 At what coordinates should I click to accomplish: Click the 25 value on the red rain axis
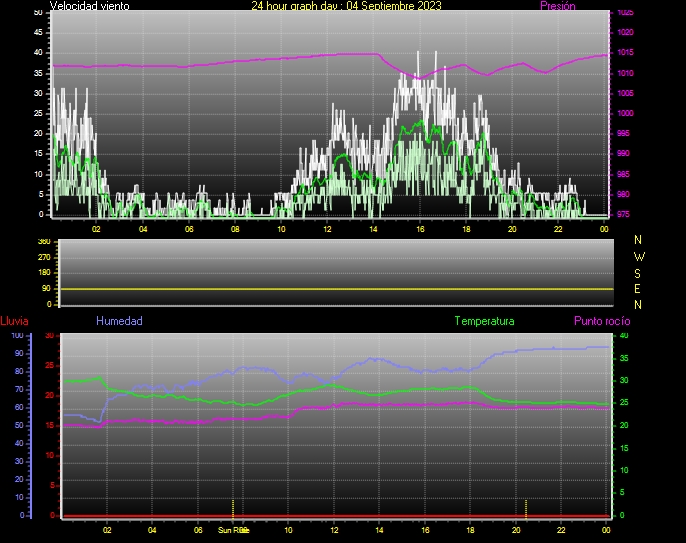(50, 365)
